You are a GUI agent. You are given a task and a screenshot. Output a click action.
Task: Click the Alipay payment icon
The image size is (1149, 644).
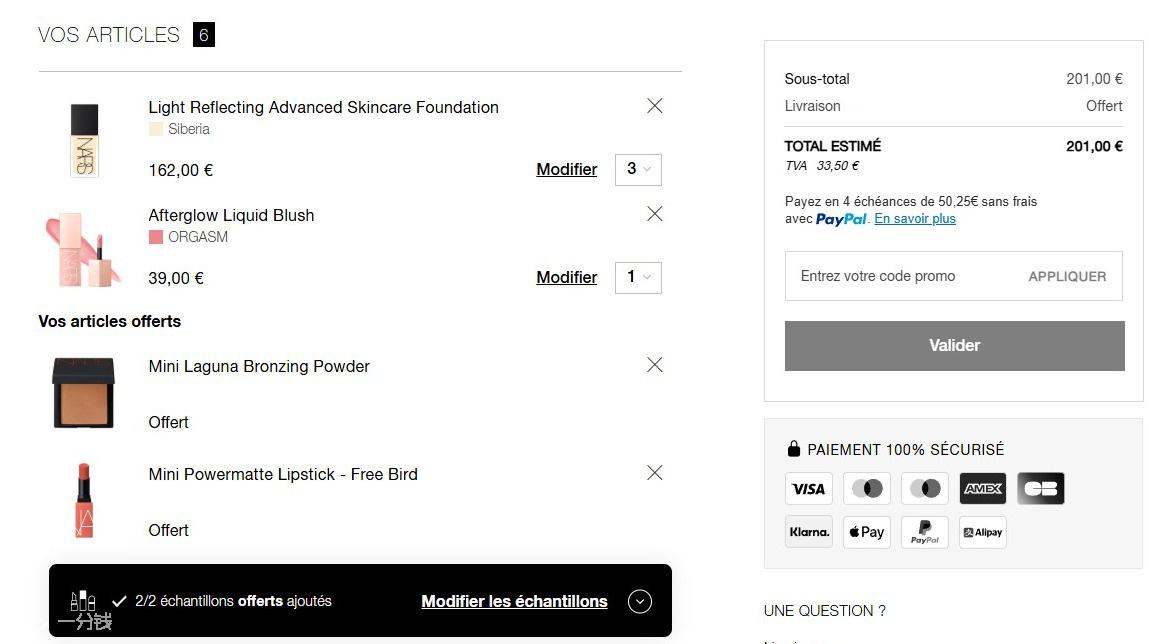tap(983, 533)
